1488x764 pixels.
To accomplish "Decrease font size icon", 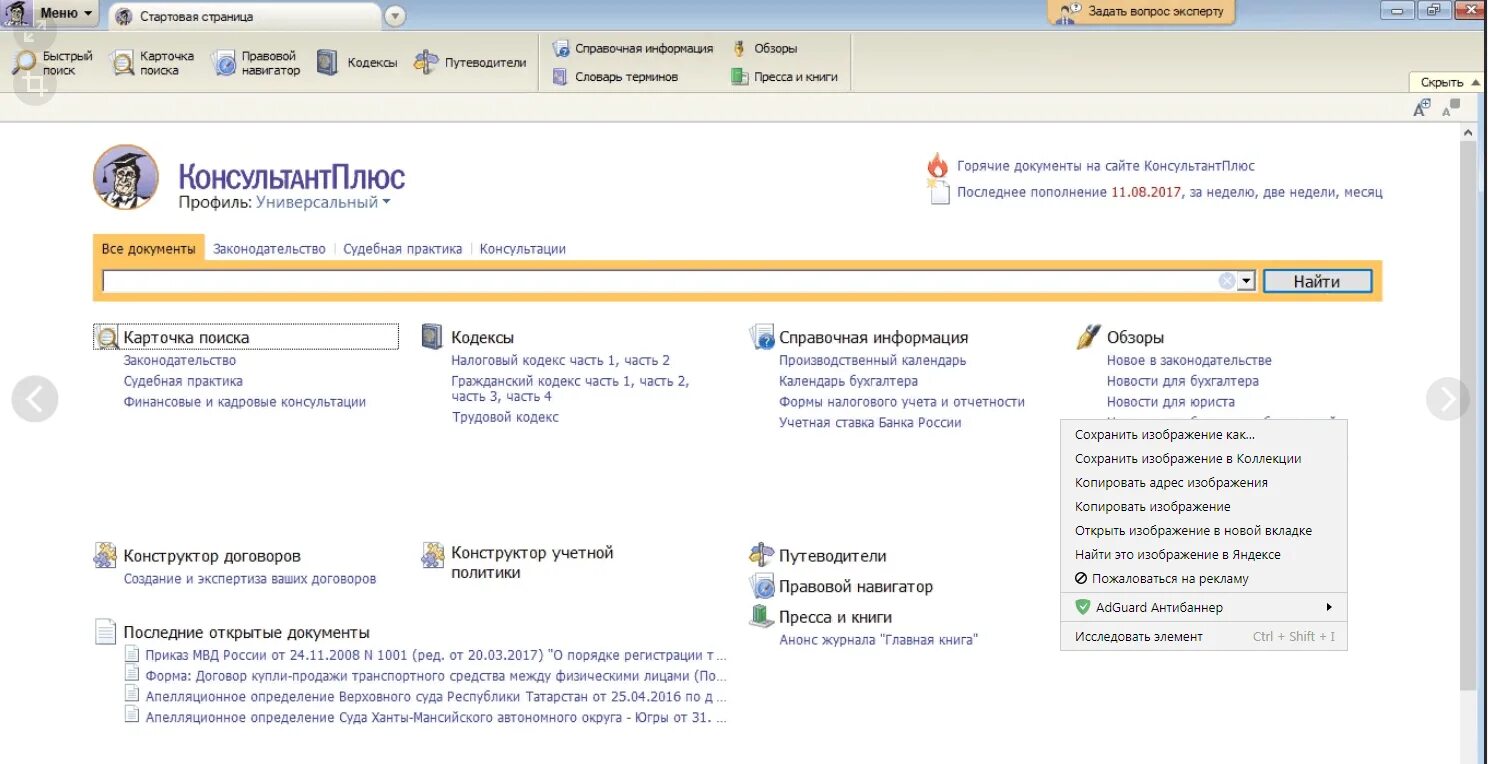I will [x=1451, y=108].
